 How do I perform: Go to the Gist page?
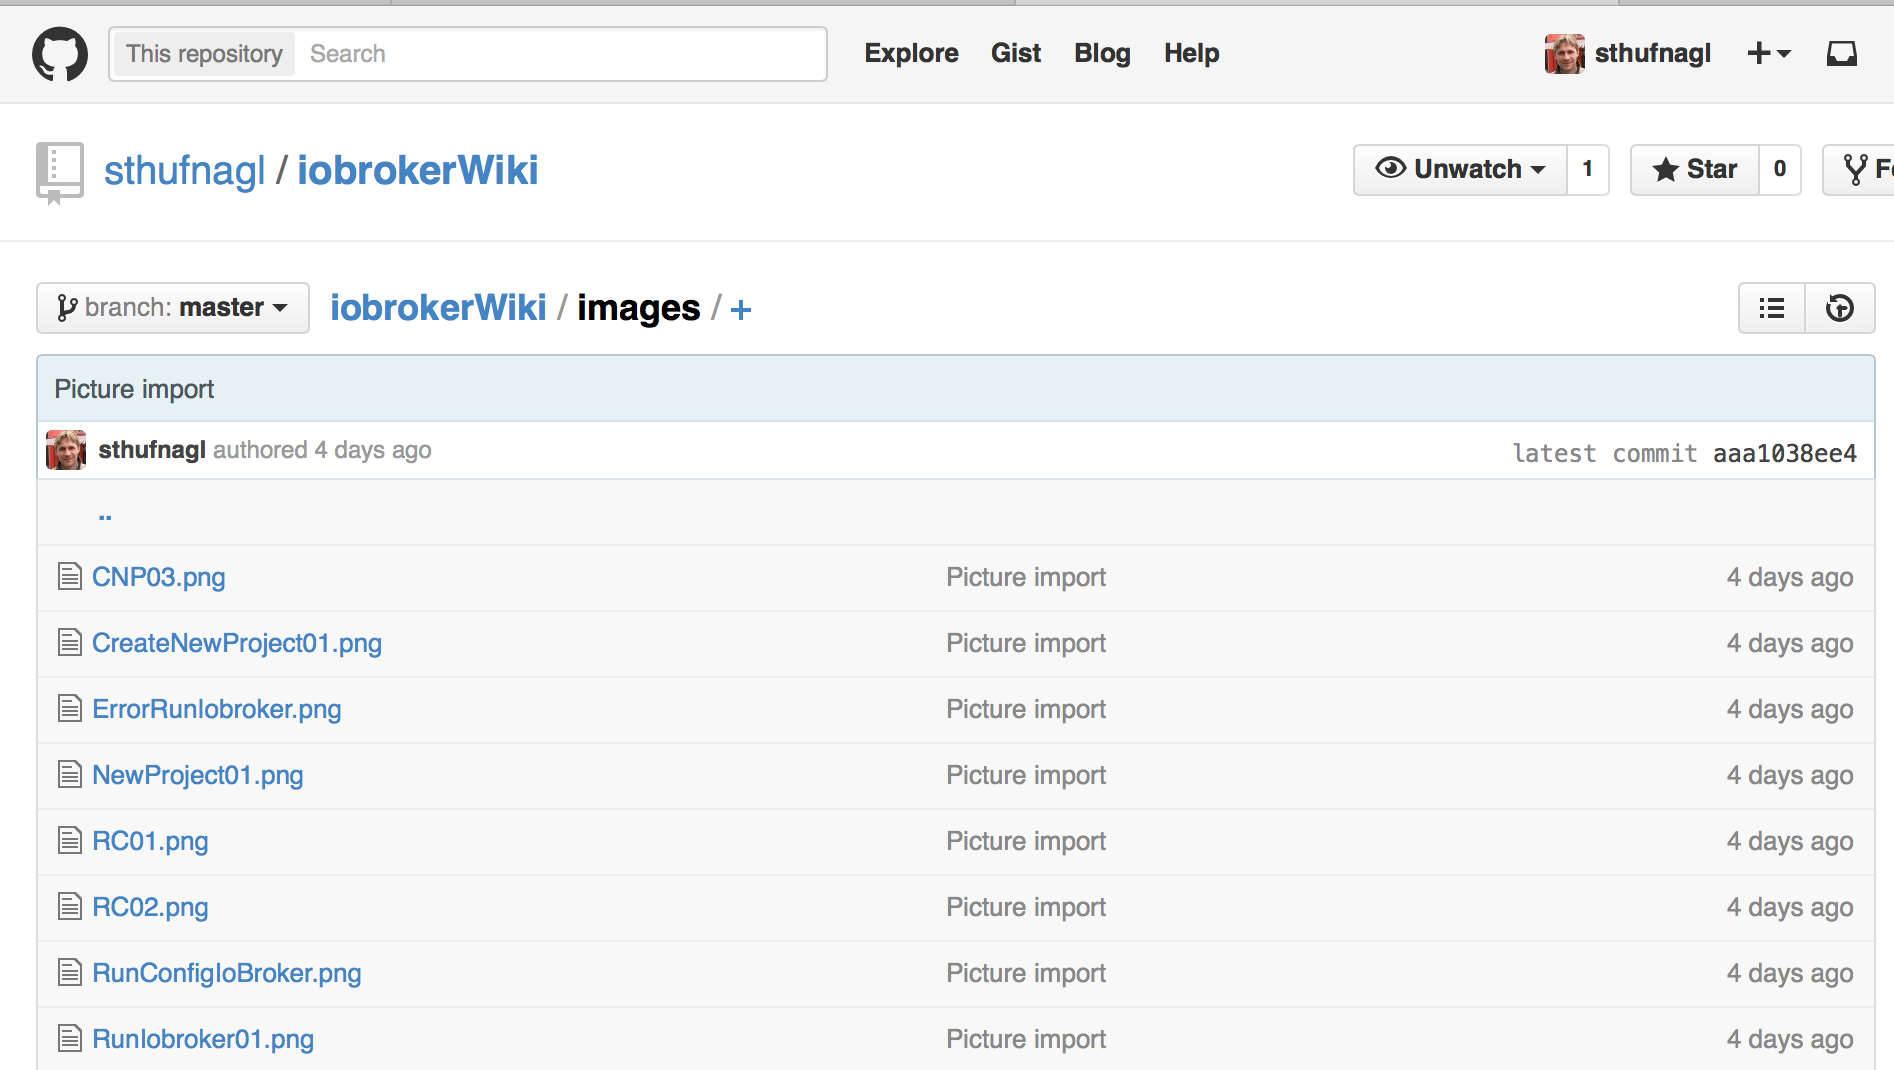coord(1016,54)
